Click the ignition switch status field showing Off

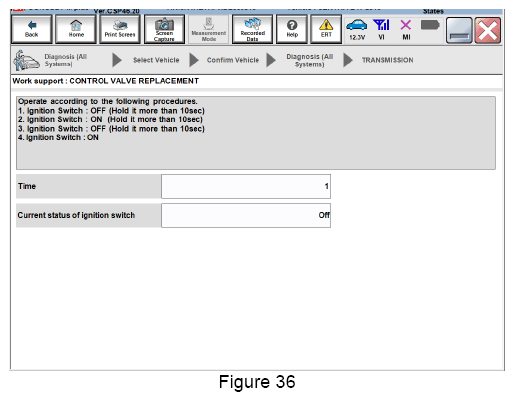tap(246, 215)
